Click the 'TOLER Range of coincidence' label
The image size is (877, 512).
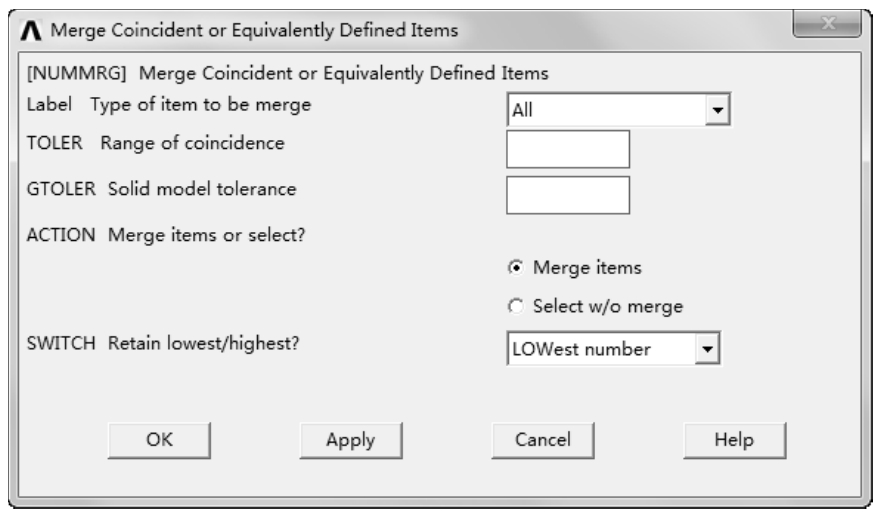coord(155,143)
